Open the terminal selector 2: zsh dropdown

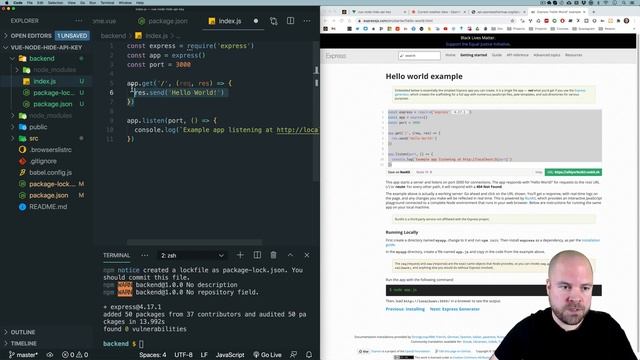tap(192, 256)
